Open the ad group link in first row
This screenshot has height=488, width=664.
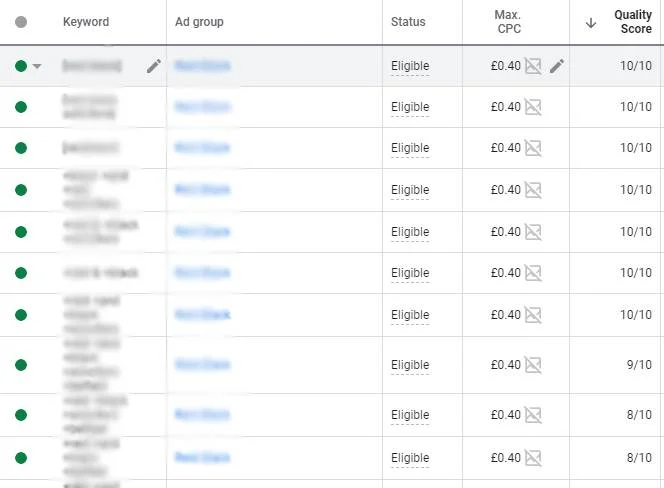coord(201,66)
